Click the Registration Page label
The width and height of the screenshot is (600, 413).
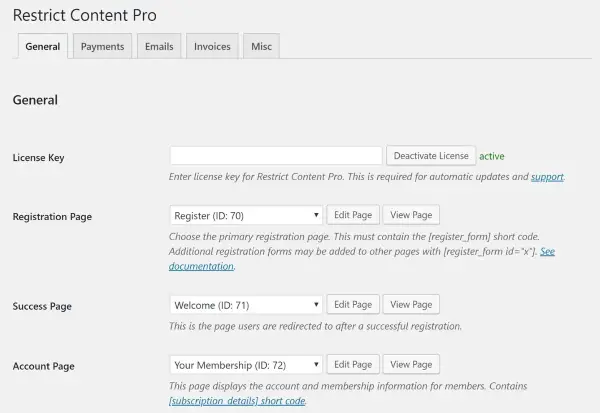click(52, 217)
